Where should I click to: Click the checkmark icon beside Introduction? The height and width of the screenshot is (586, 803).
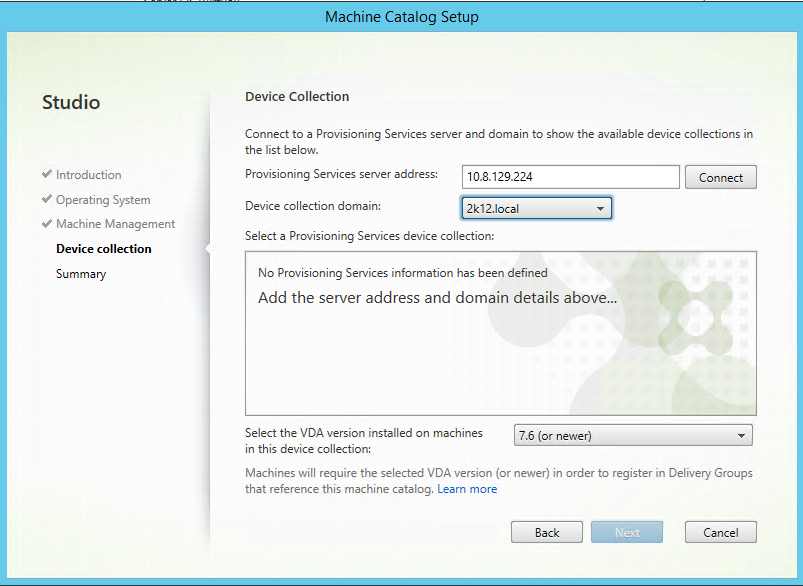[47, 175]
